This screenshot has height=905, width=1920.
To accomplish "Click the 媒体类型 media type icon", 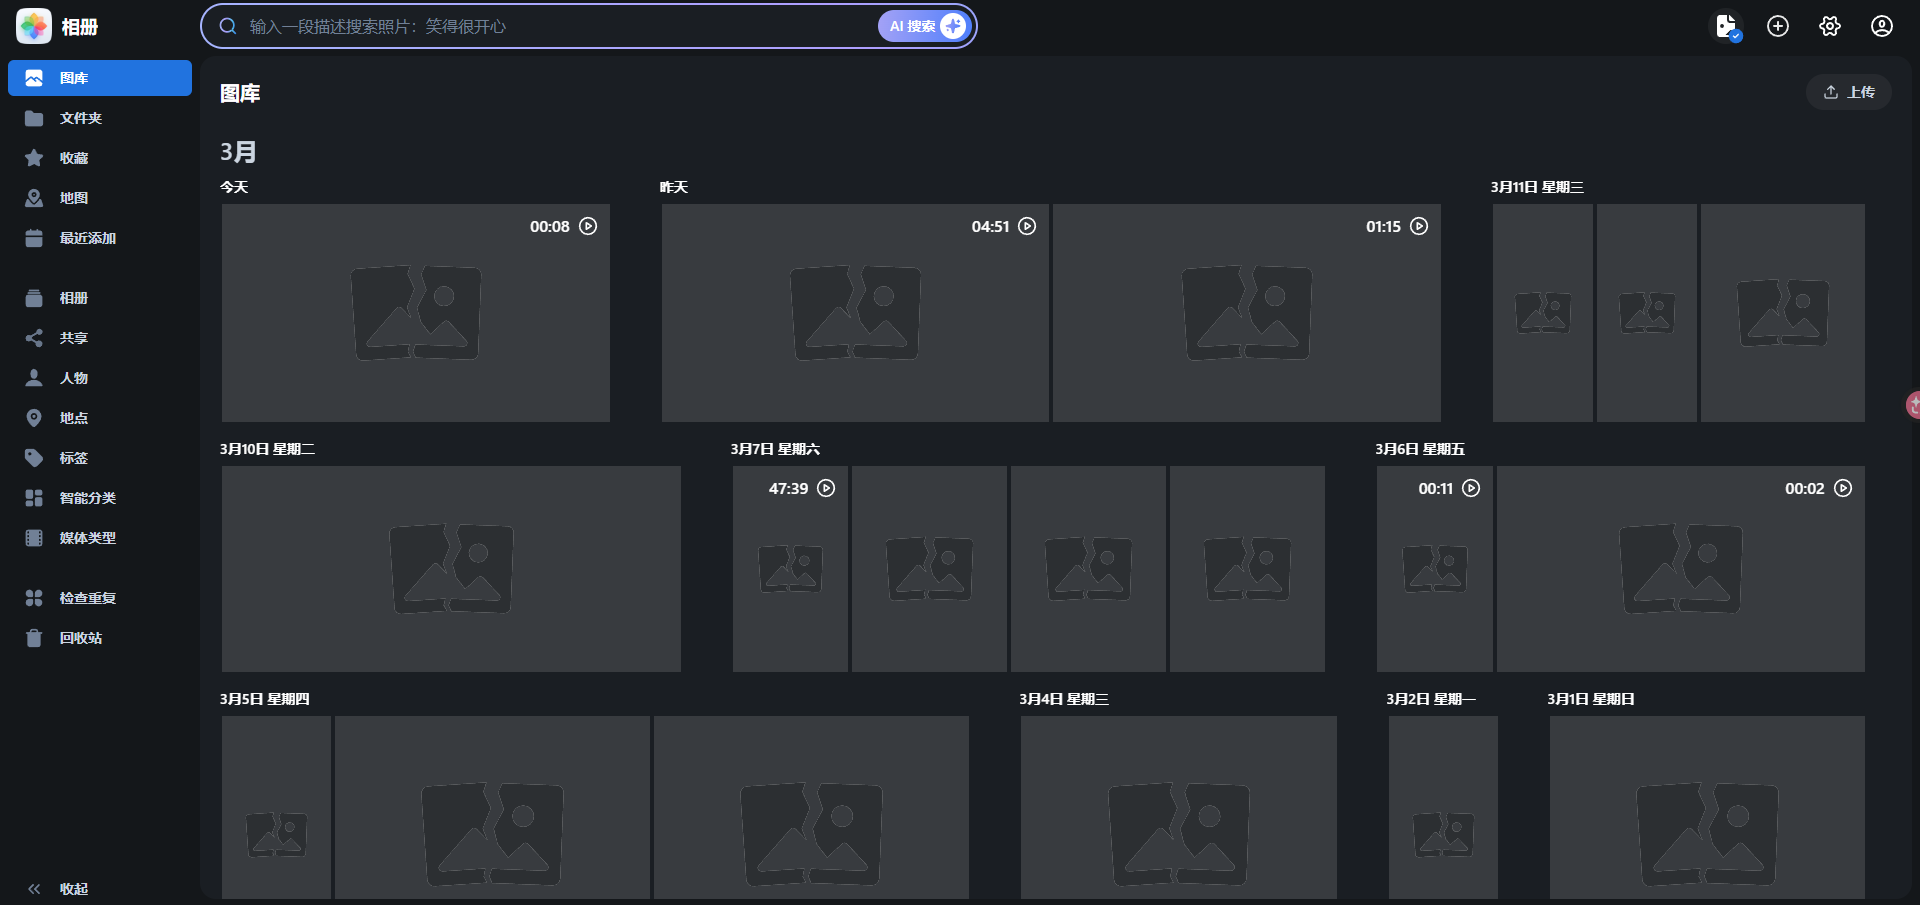I will [34, 538].
